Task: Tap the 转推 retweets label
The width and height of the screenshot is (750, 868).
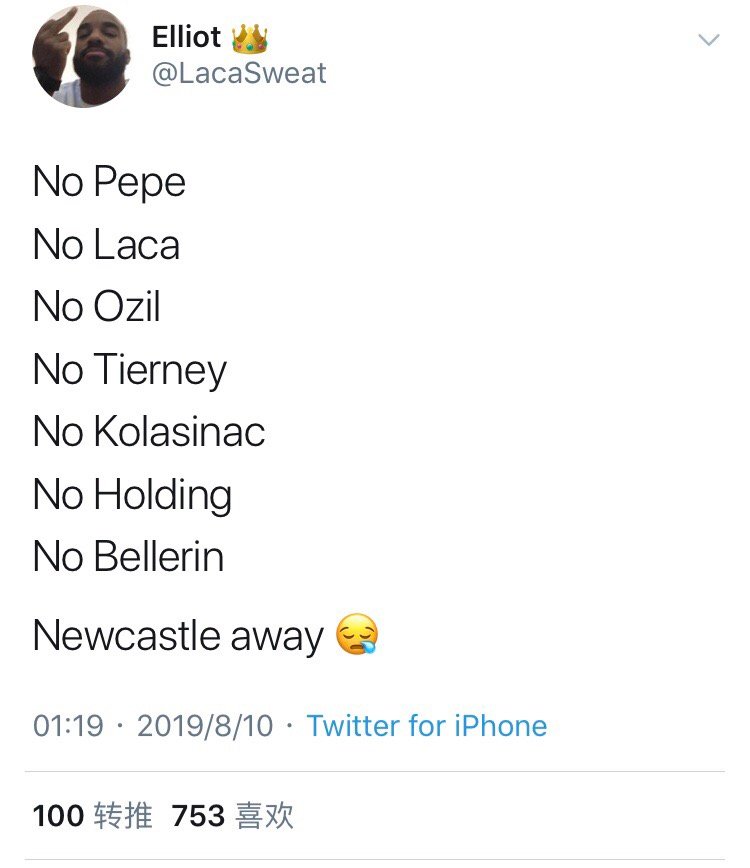Action: coord(123,816)
